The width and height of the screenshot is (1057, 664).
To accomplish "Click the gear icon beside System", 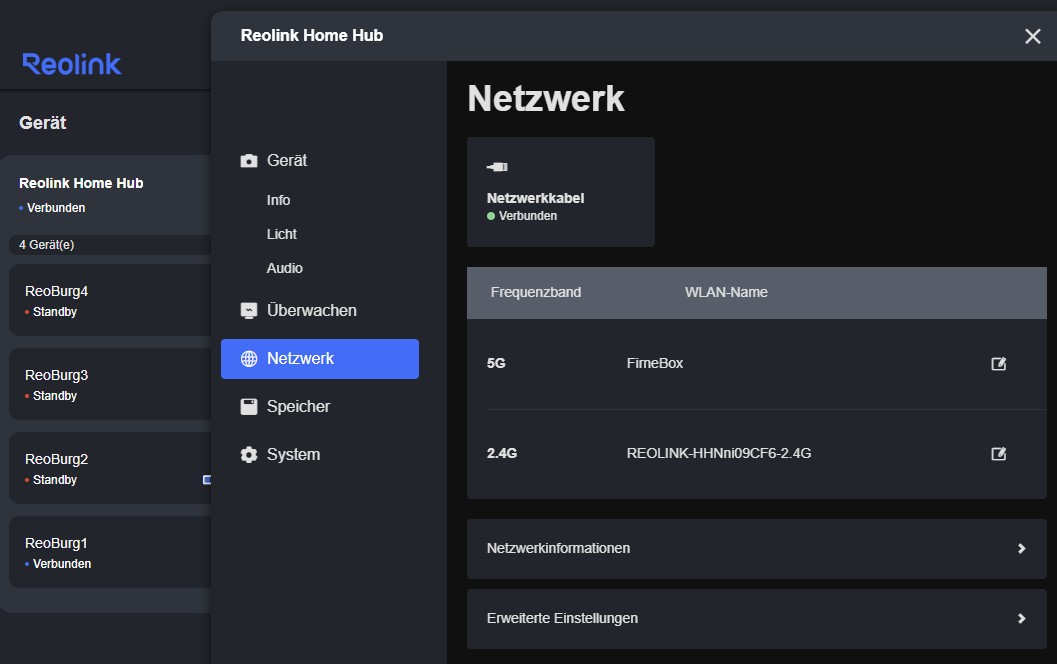I will tap(249, 455).
